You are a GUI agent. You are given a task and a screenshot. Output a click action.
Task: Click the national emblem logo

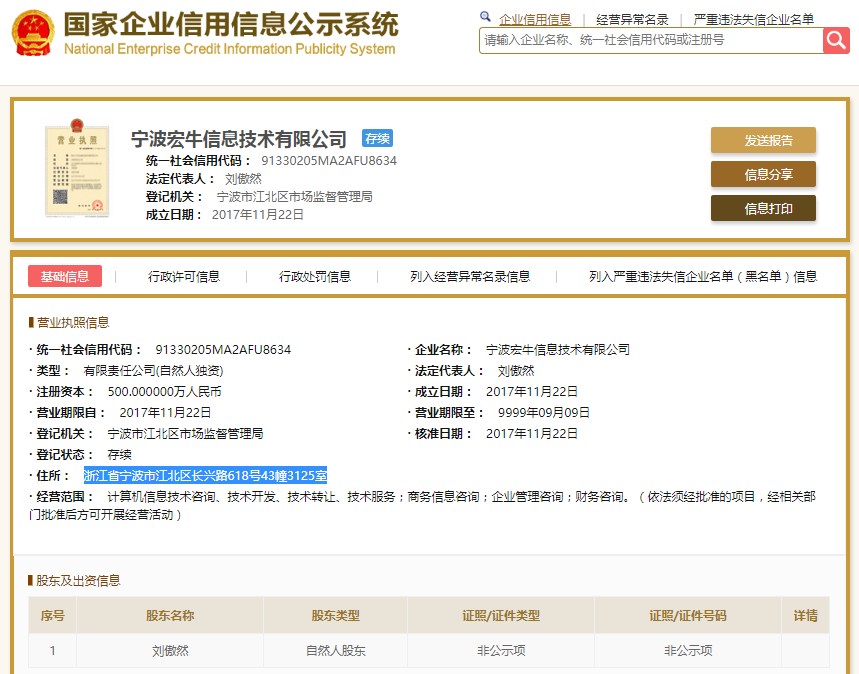pyautogui.click(x=33, y=33)
